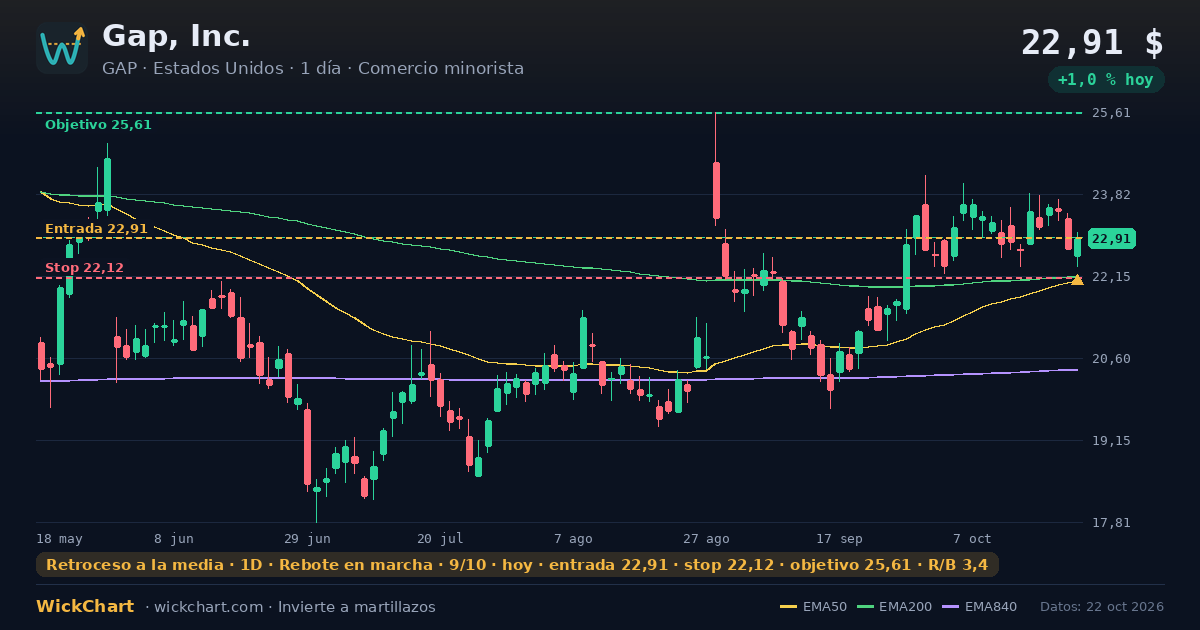Image resolution: width=1200 pixels, height=630 pixels.
Task: Click the '+1,0 % hoy' badge
Action: [1106, 80]
